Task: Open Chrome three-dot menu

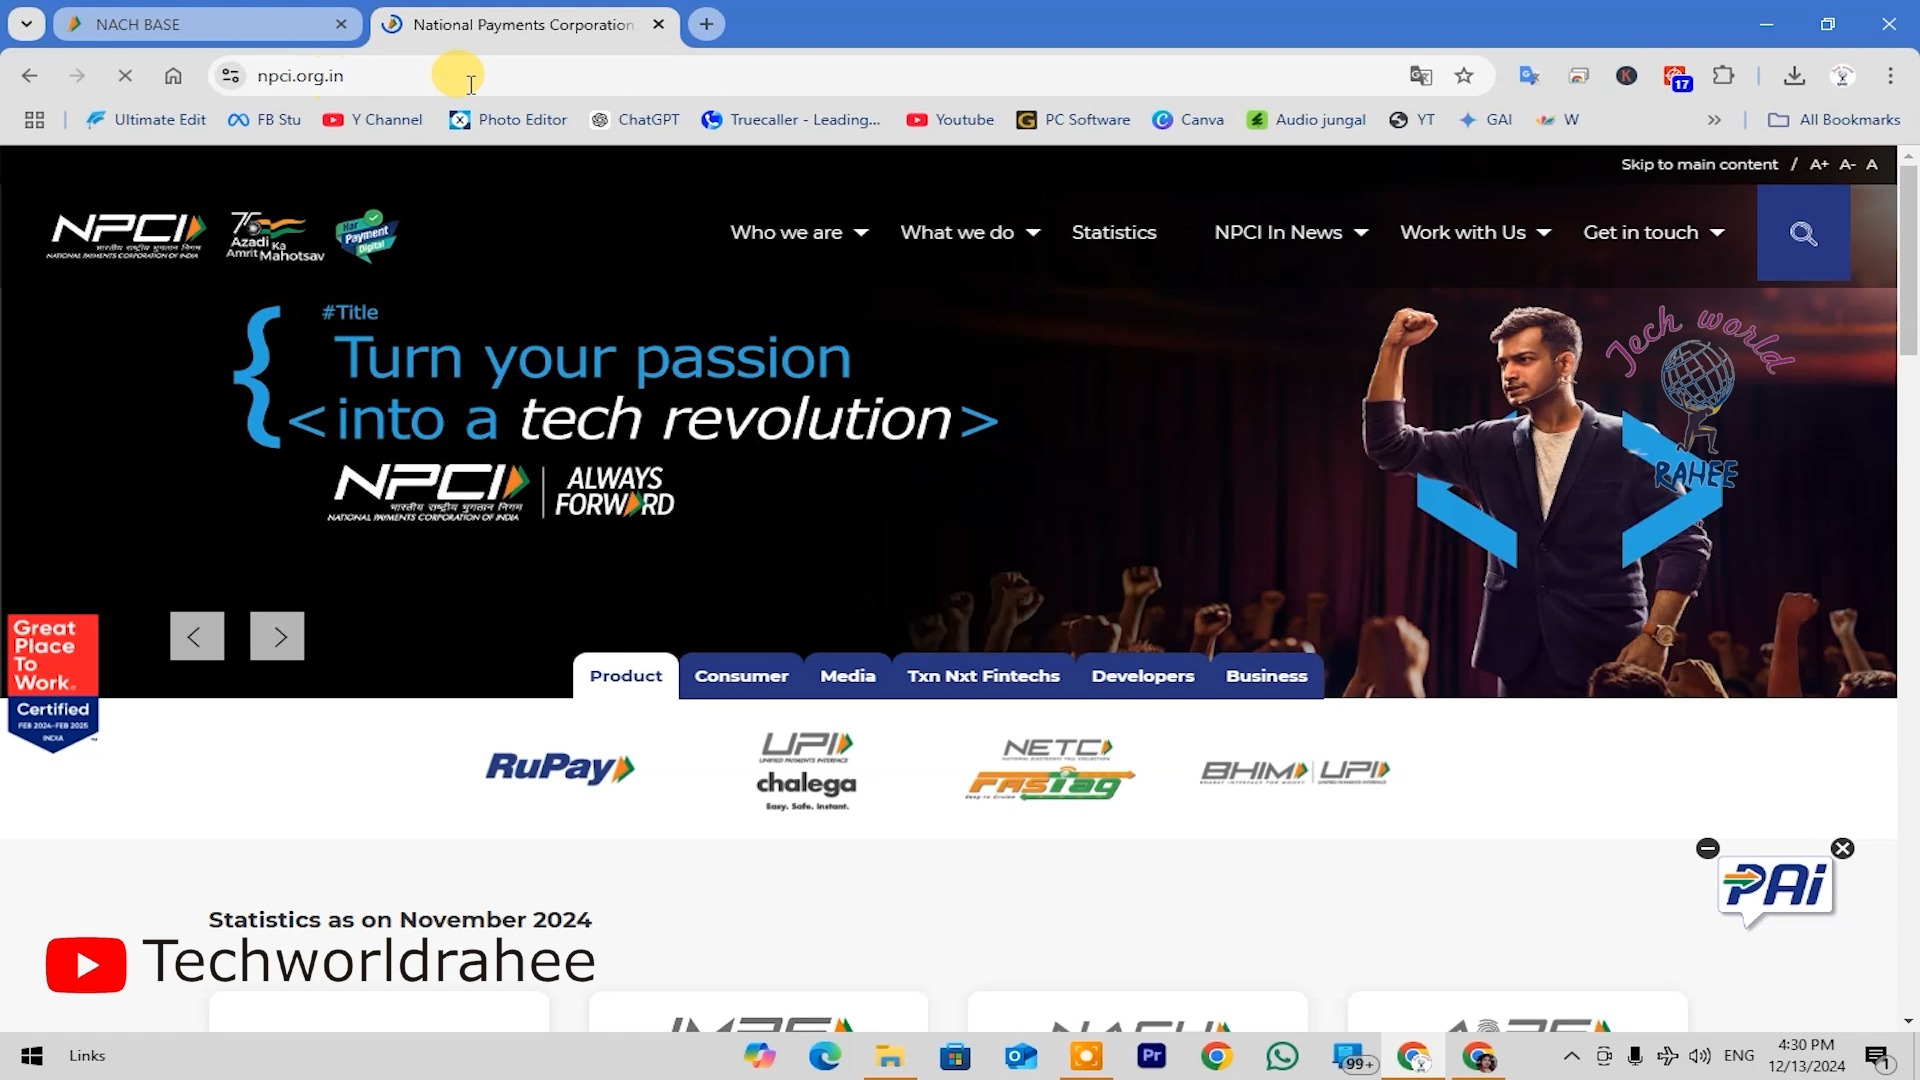Action: 1890,76
